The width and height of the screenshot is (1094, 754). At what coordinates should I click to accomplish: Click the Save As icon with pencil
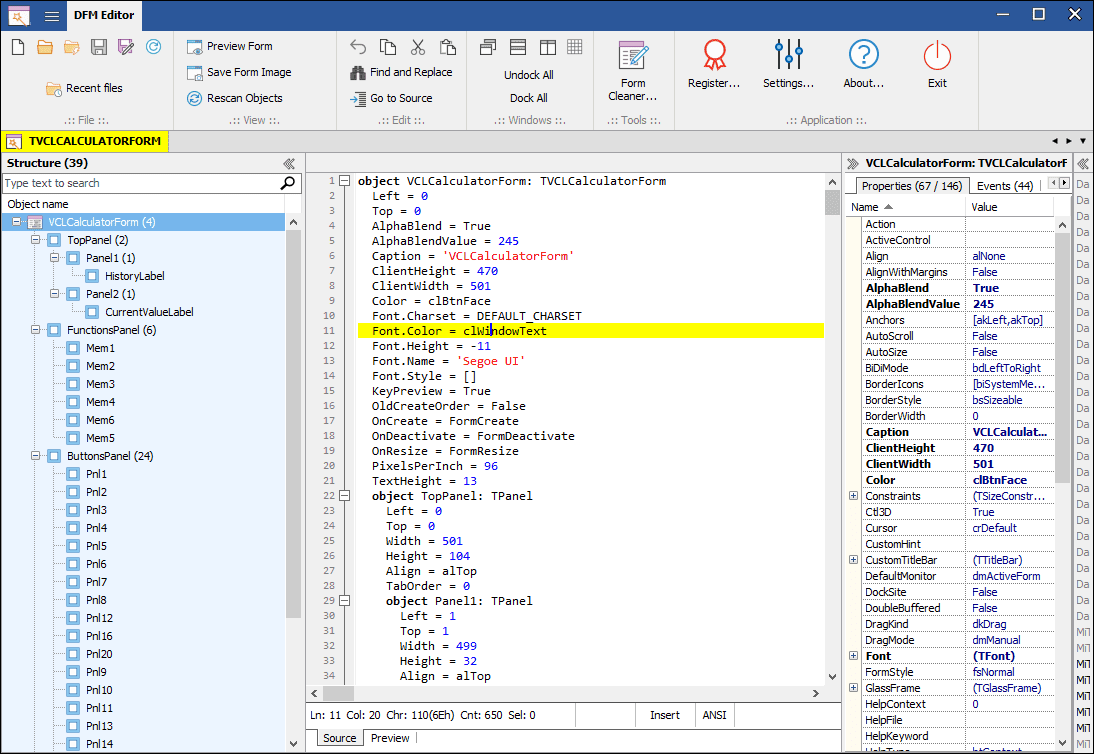coord(126,47)
